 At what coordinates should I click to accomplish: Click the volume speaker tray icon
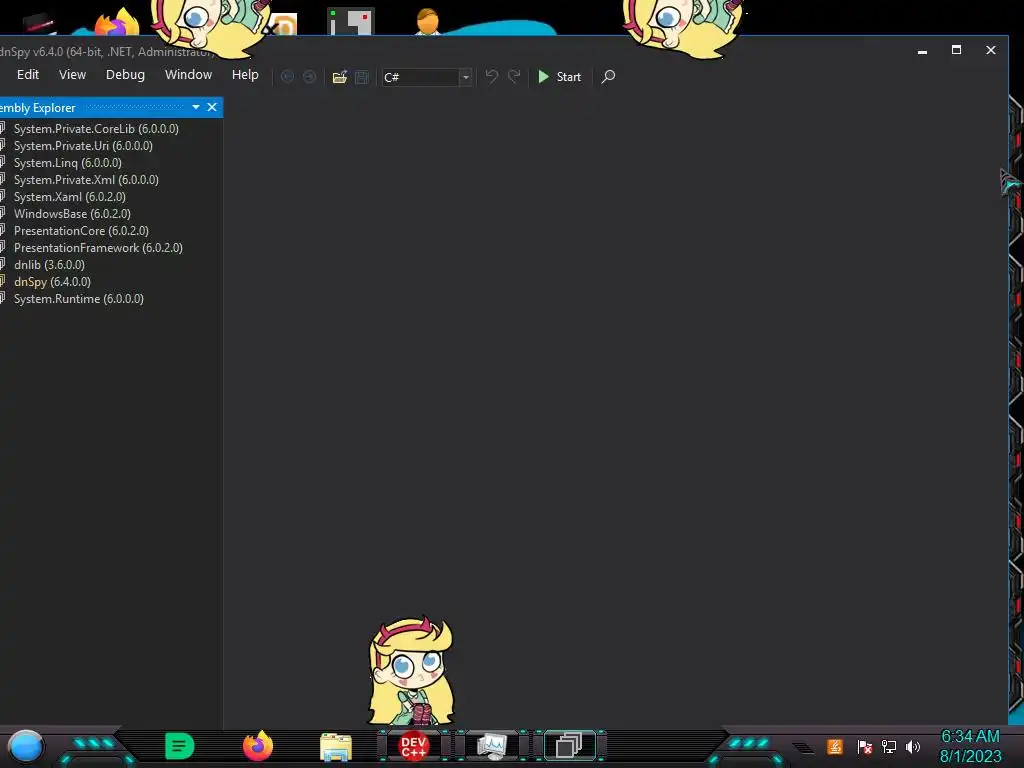point(913,746)
